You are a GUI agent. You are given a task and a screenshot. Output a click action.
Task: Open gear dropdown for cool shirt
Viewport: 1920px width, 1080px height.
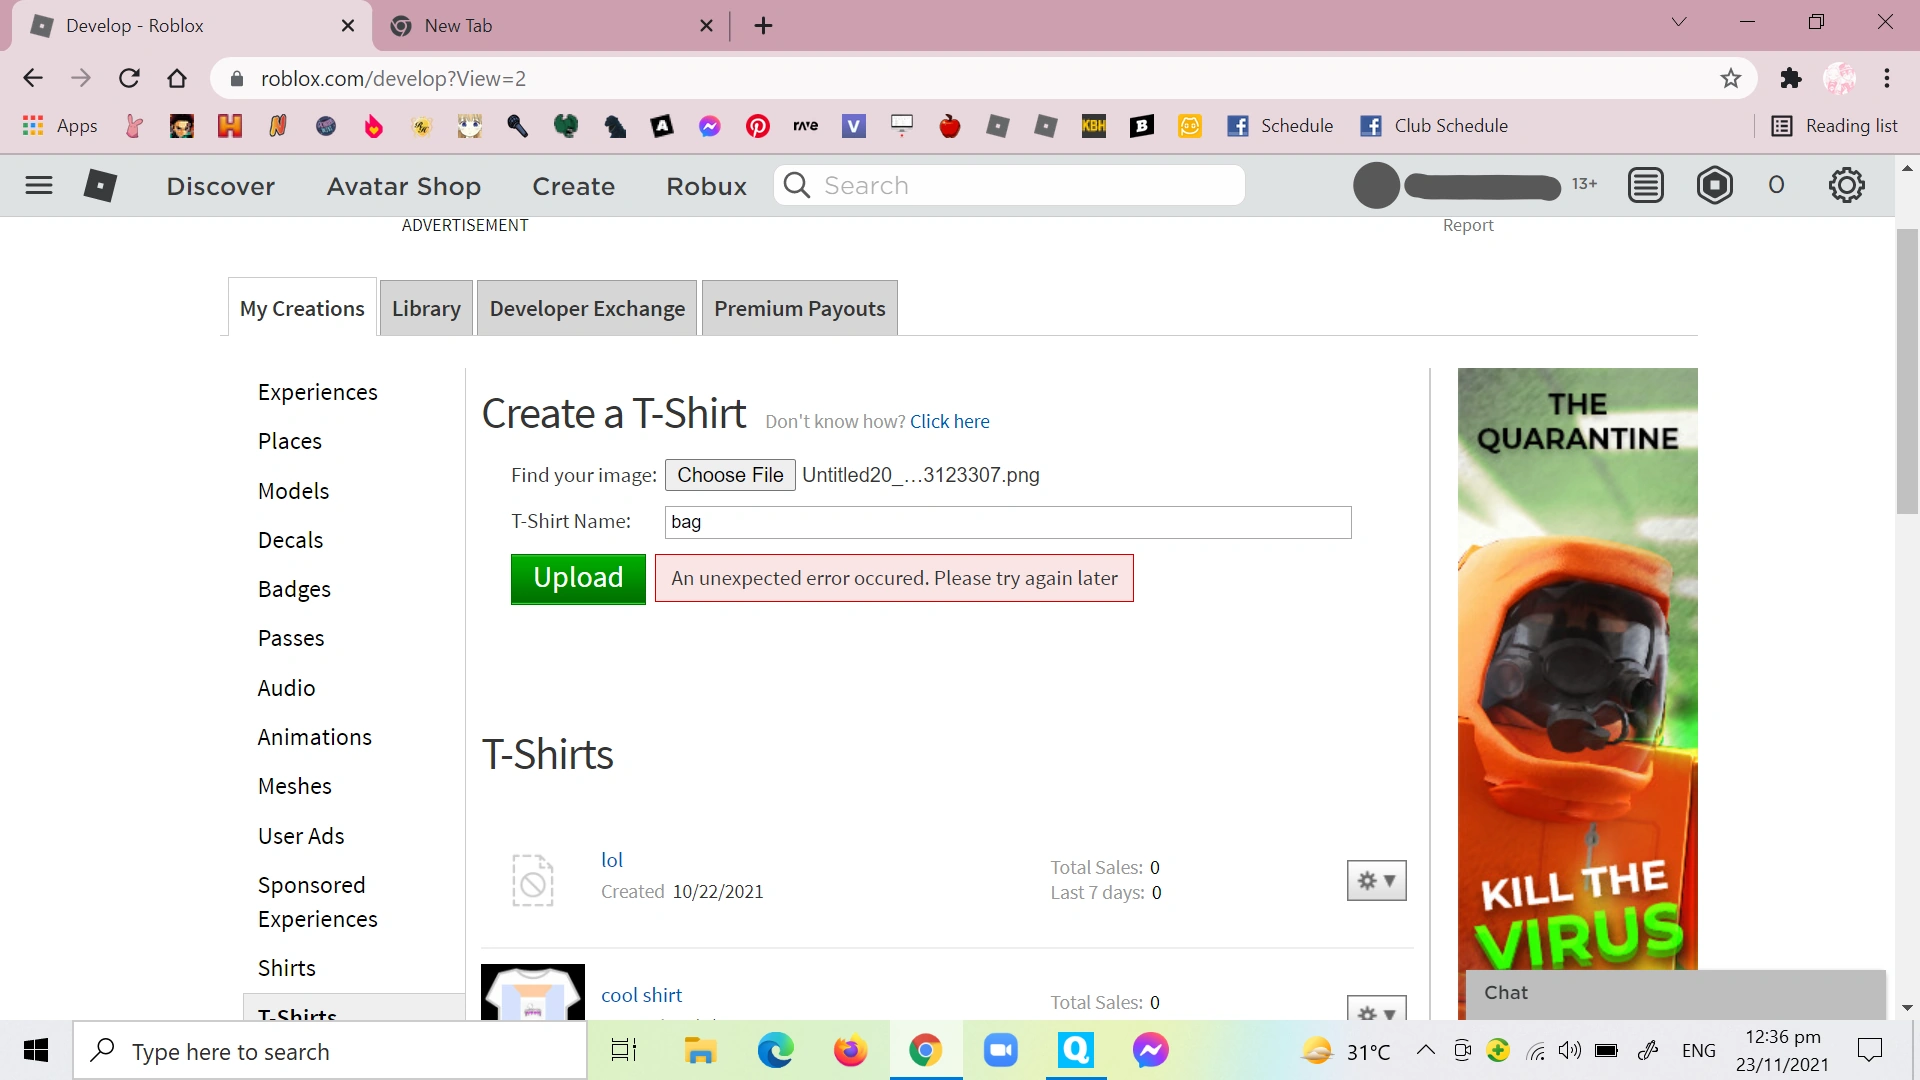(x=1377, y=1008)
